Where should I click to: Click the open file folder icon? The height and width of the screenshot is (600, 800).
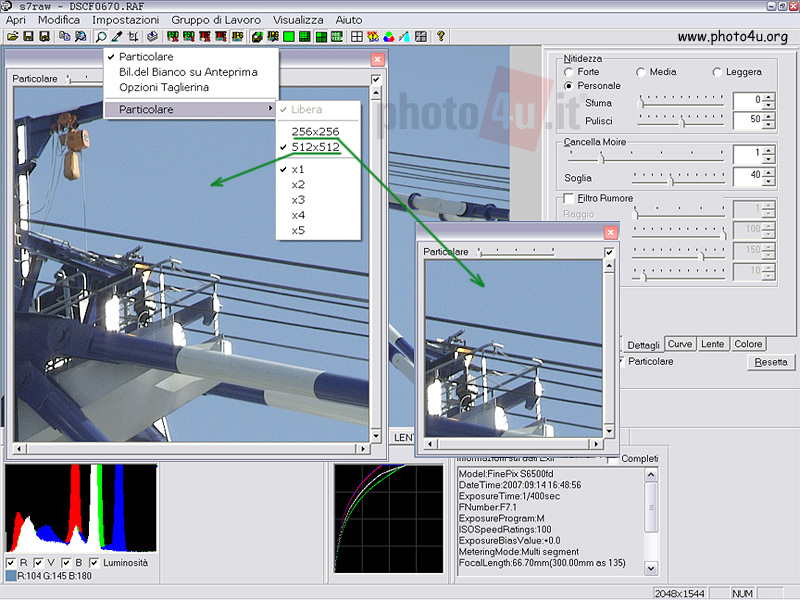12,36
